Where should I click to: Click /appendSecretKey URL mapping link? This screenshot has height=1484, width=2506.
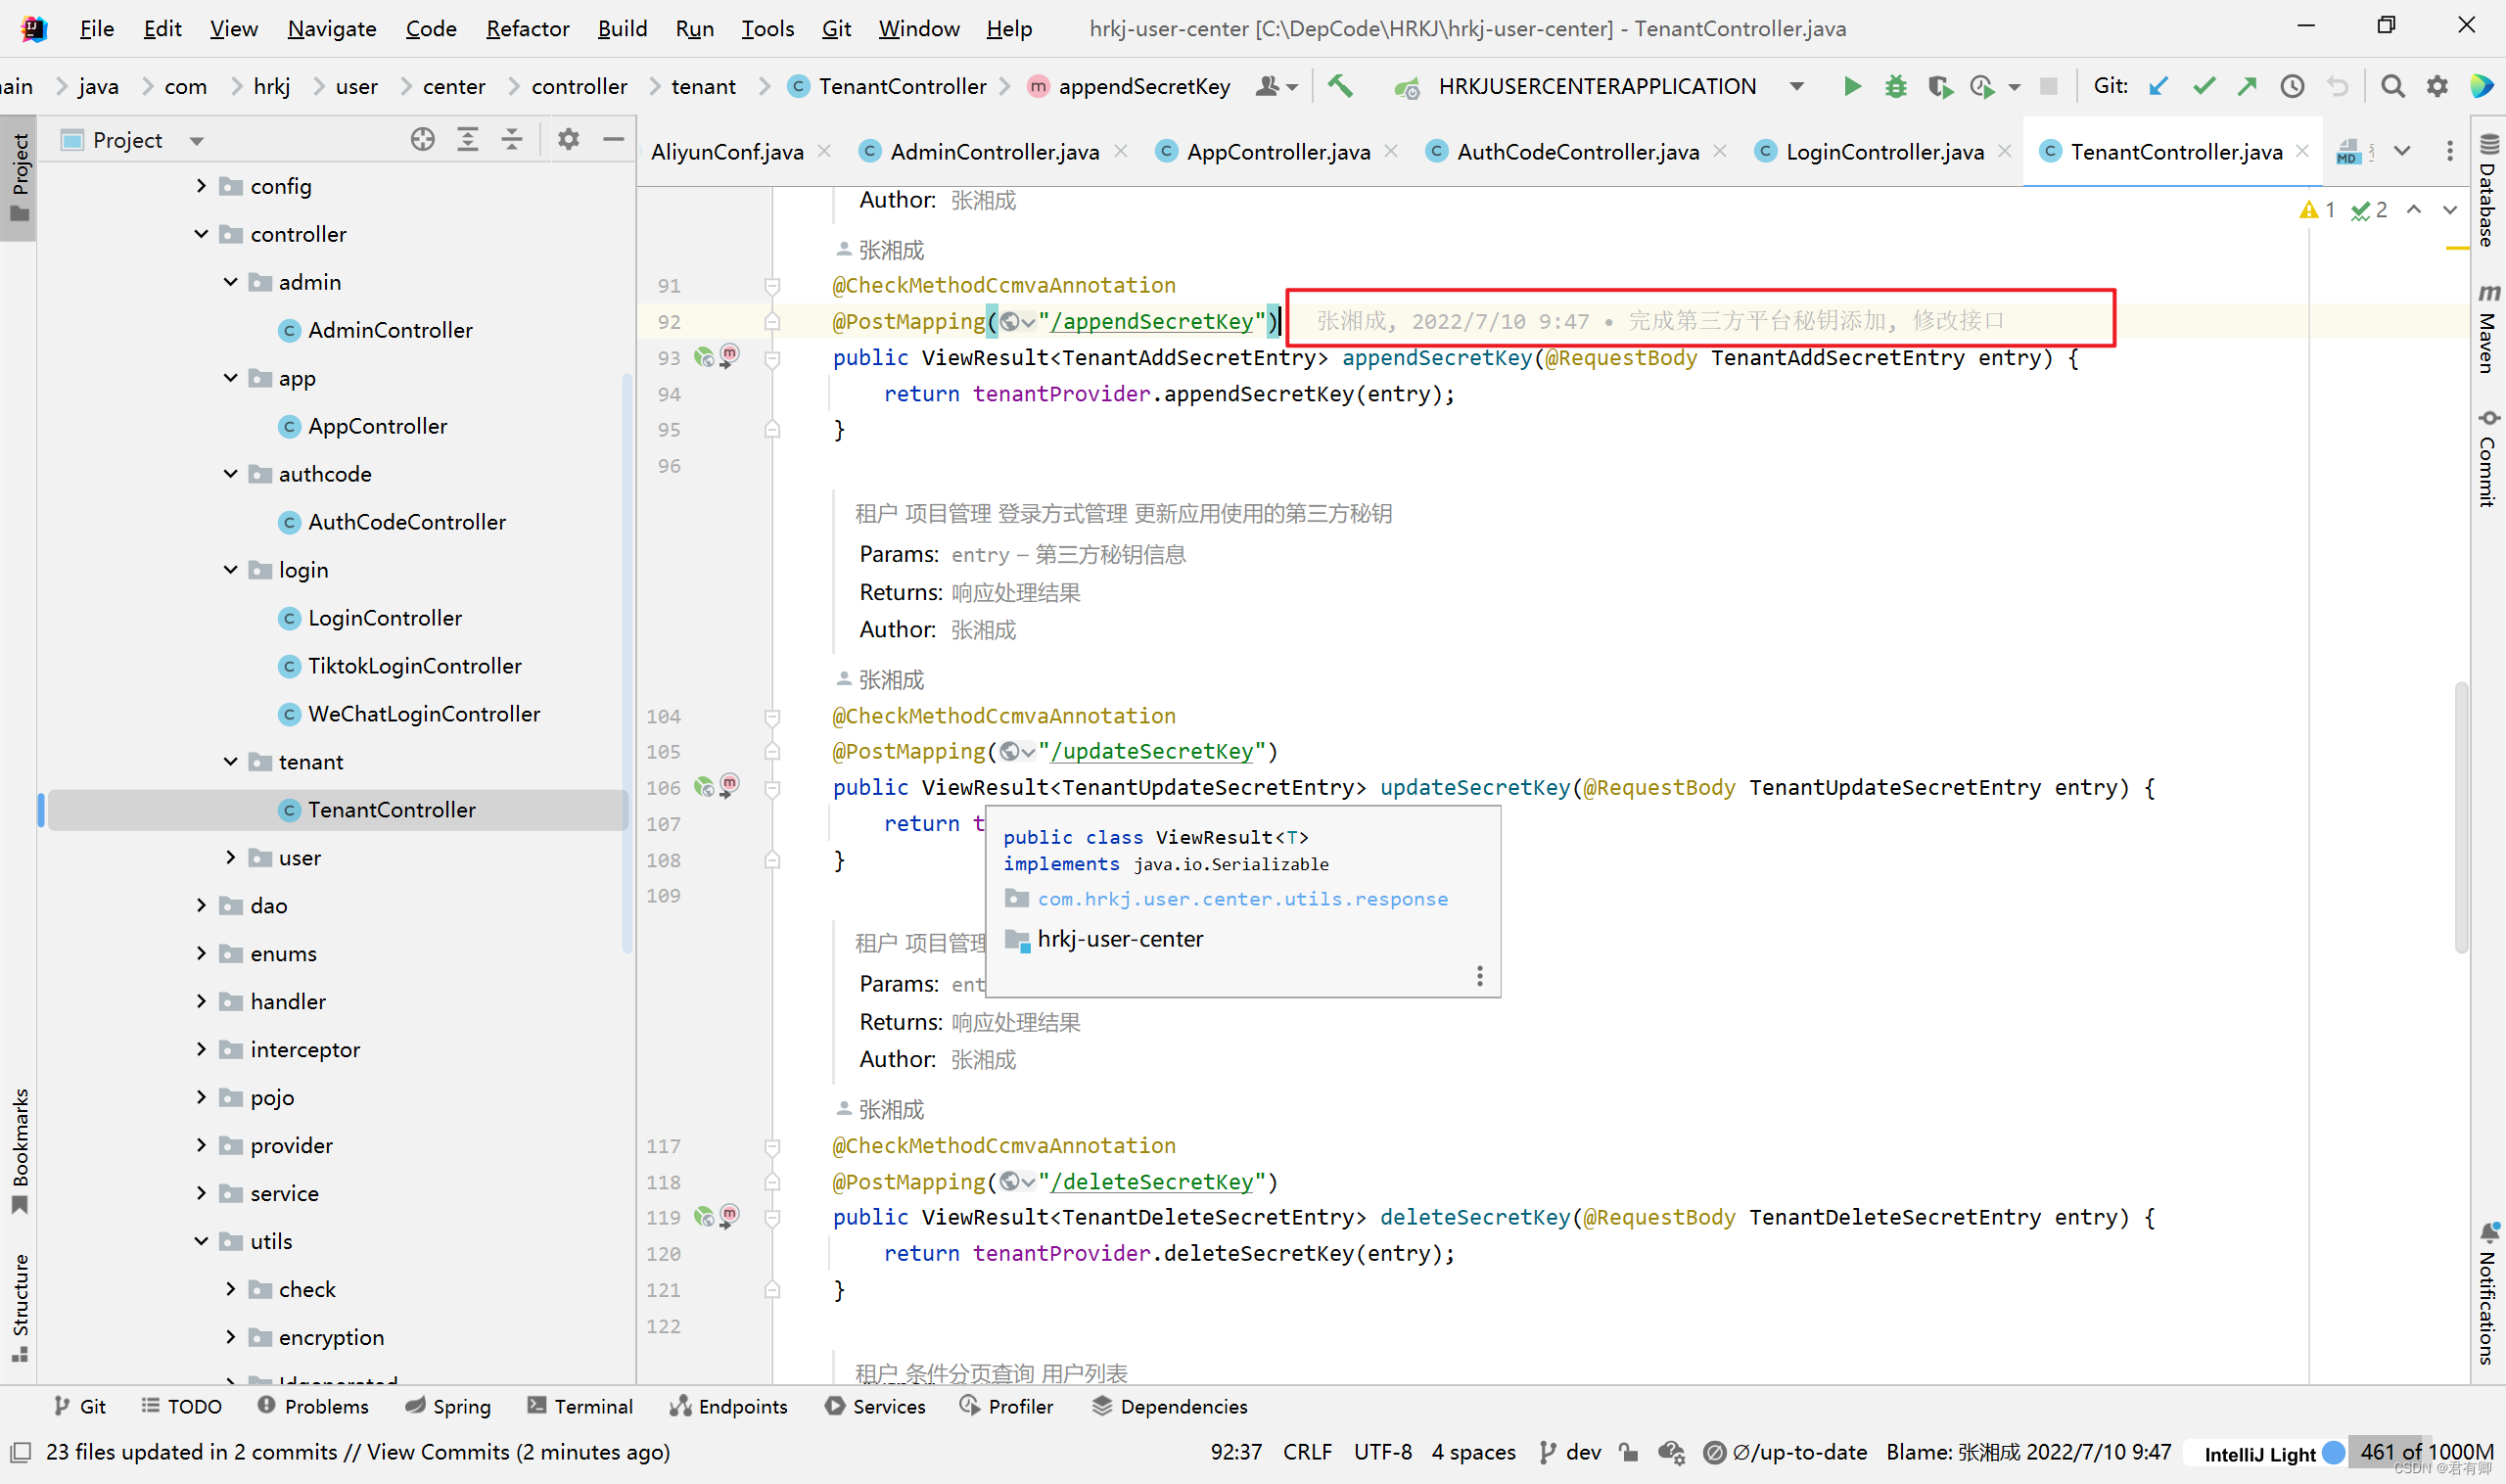[1152, 321]
